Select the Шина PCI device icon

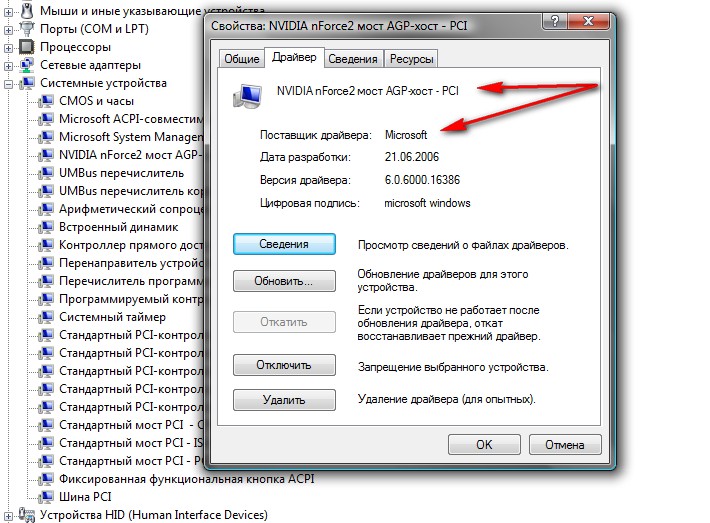(45, 497)
